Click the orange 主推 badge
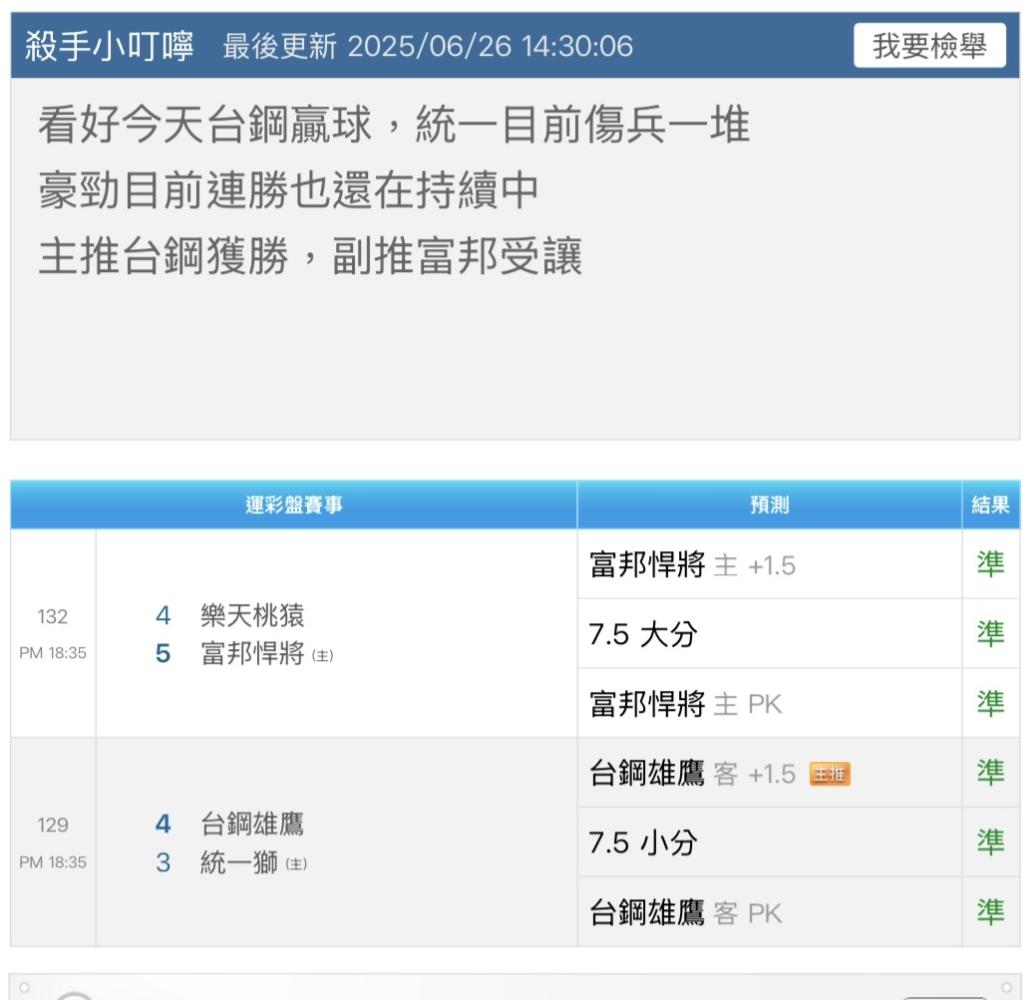1029x1000 pixels. [830, 774]
